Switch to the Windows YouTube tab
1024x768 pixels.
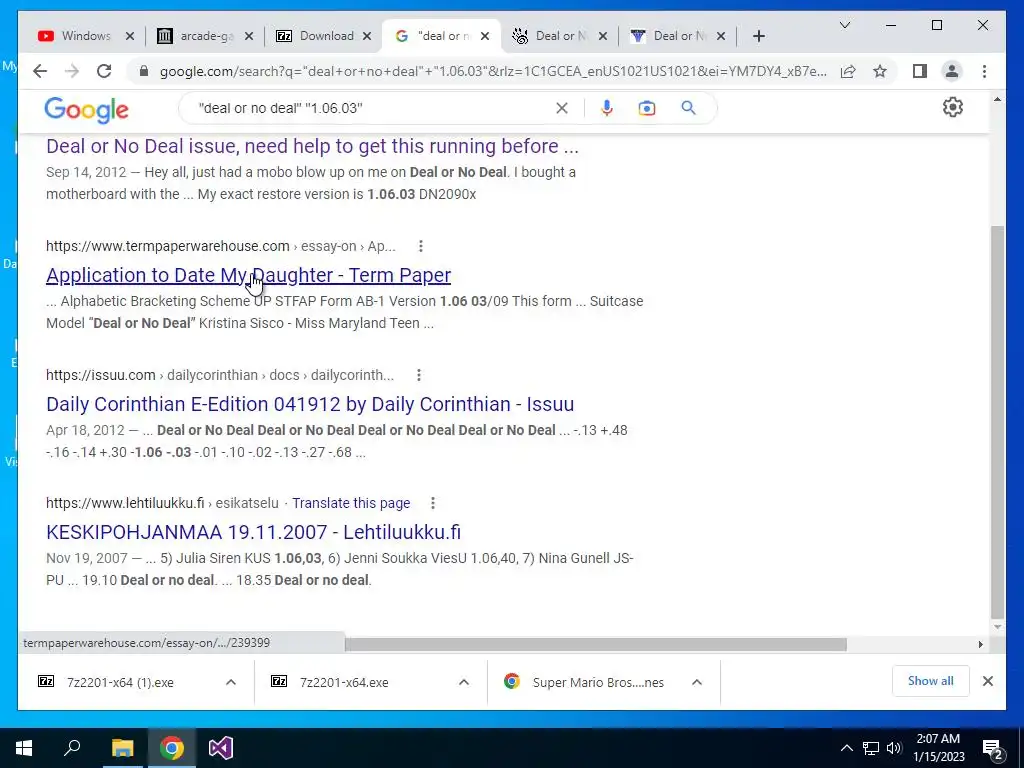tap(85, 36)
